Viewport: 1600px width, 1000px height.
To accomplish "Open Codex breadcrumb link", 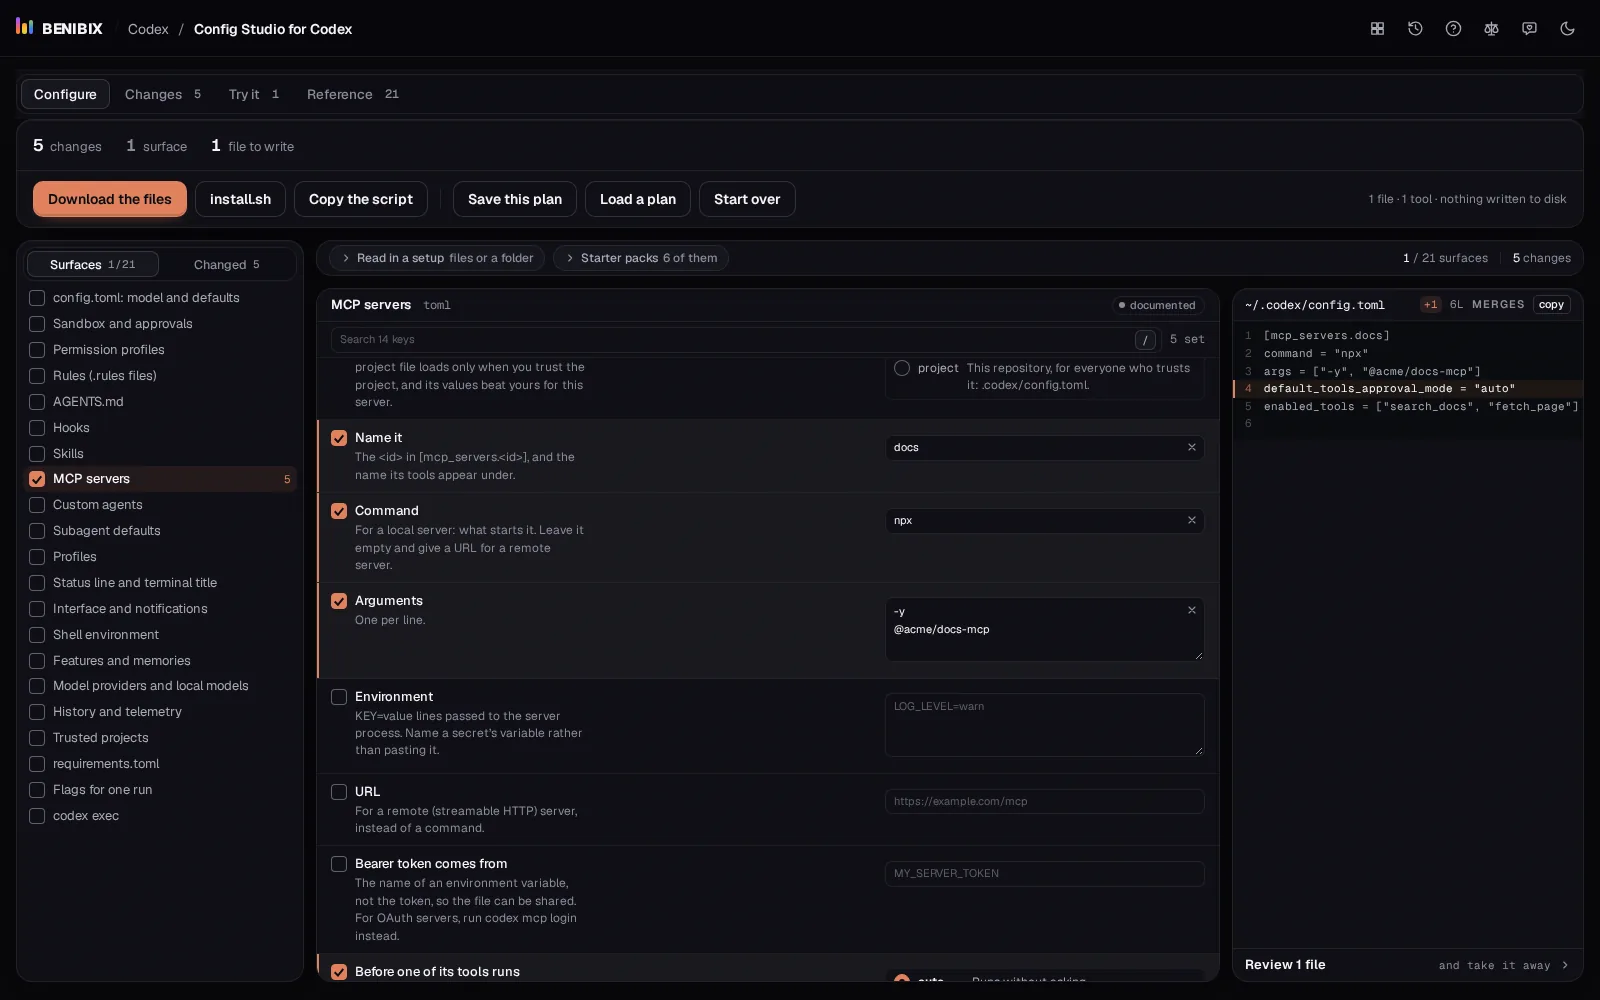I will [148, 29].
